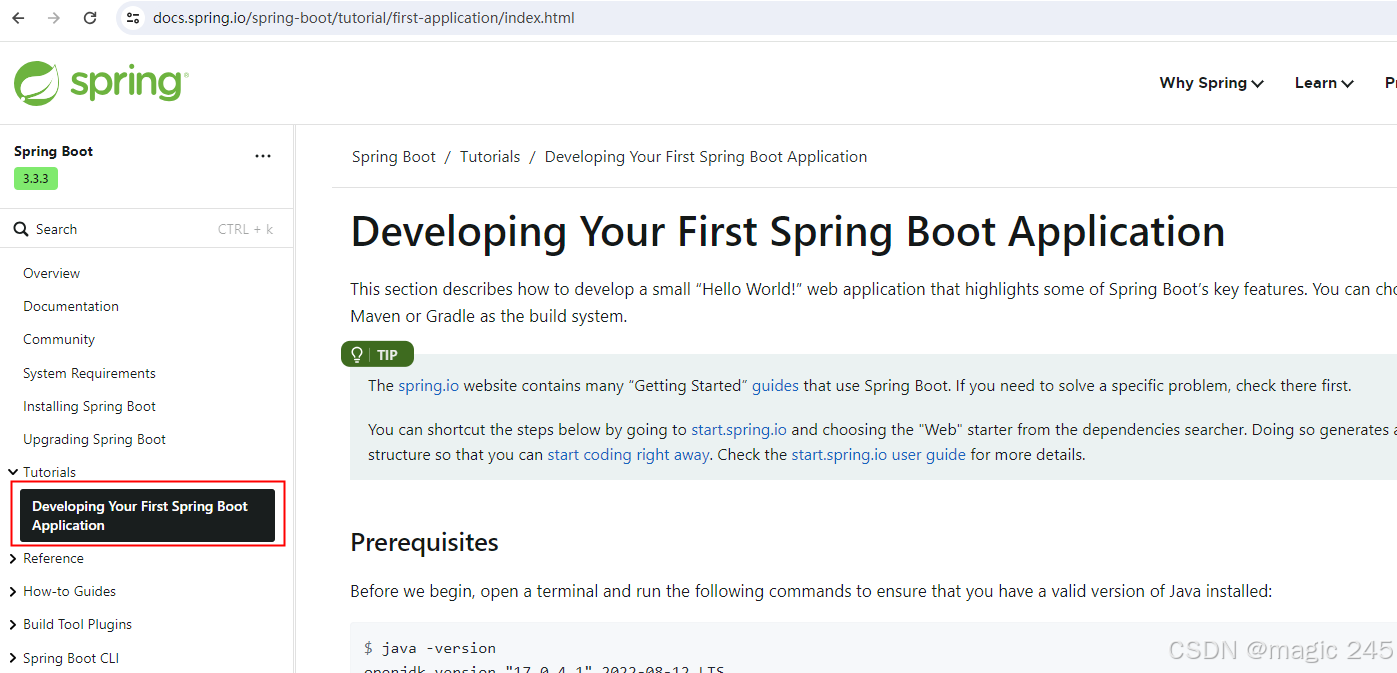Select Developing Your First Spring Boot Application nav item

point(147,515)
